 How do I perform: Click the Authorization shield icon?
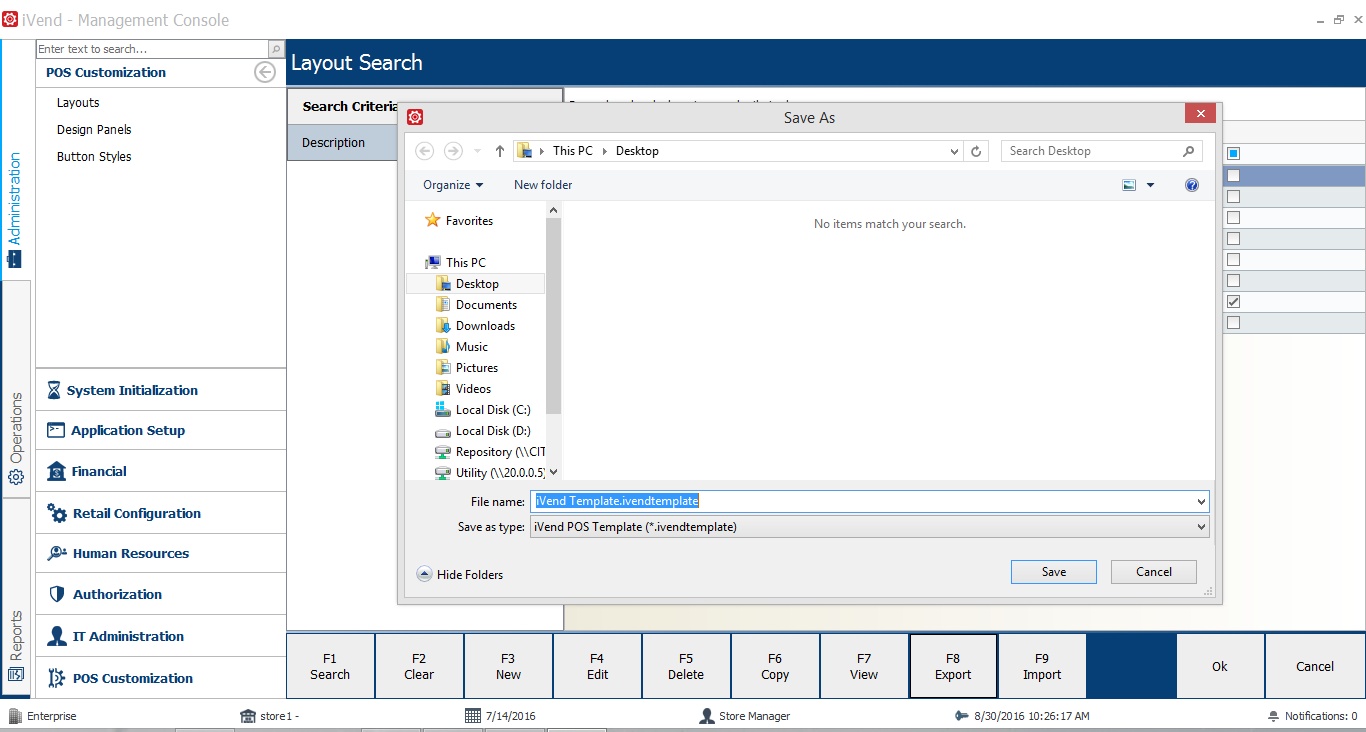pyautogui.click(x=56, y=594)
